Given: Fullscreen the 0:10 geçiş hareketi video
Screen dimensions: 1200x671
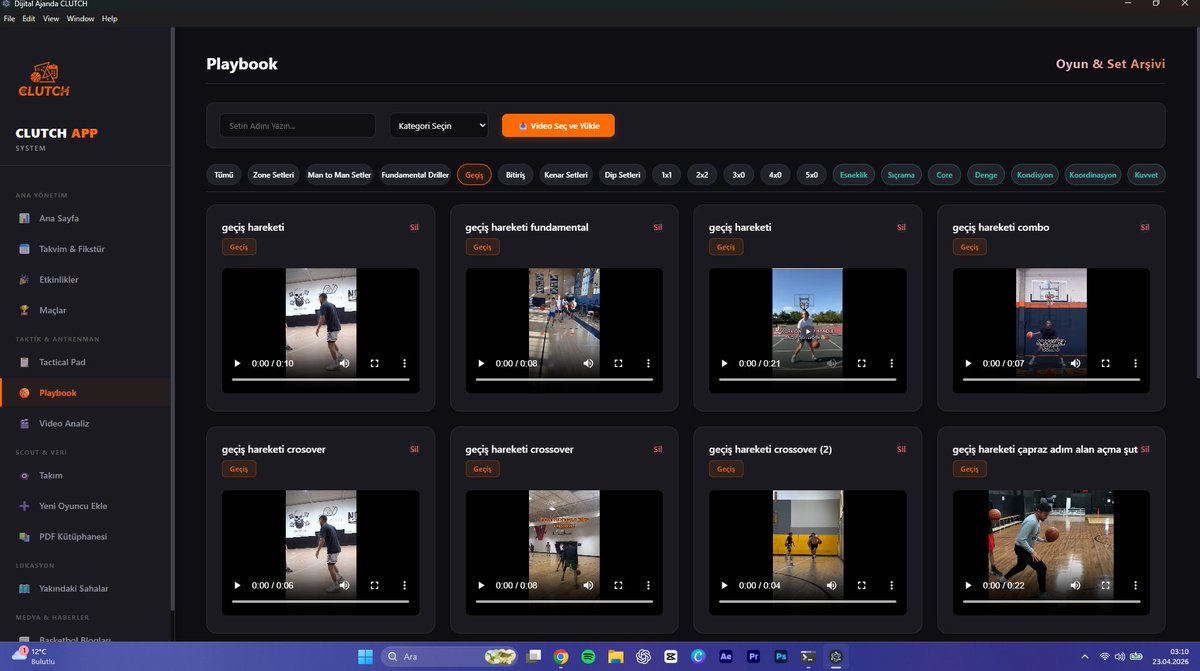Looking at the screenshot, I should [374, 364].
